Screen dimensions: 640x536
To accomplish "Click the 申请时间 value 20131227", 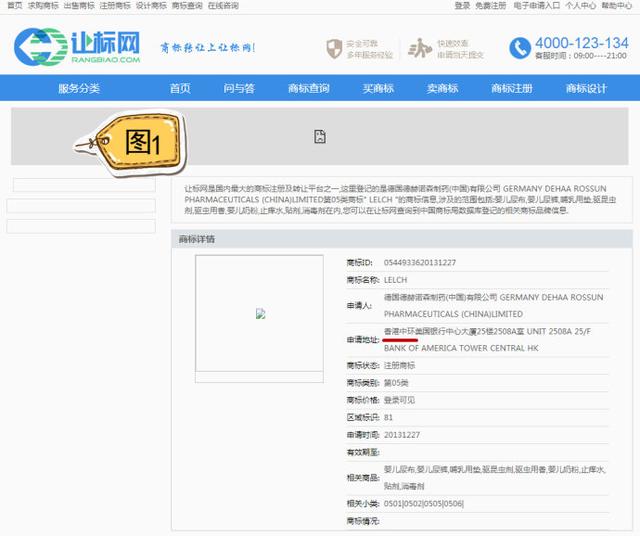I will pyautogui.click(x=402, y=435).
